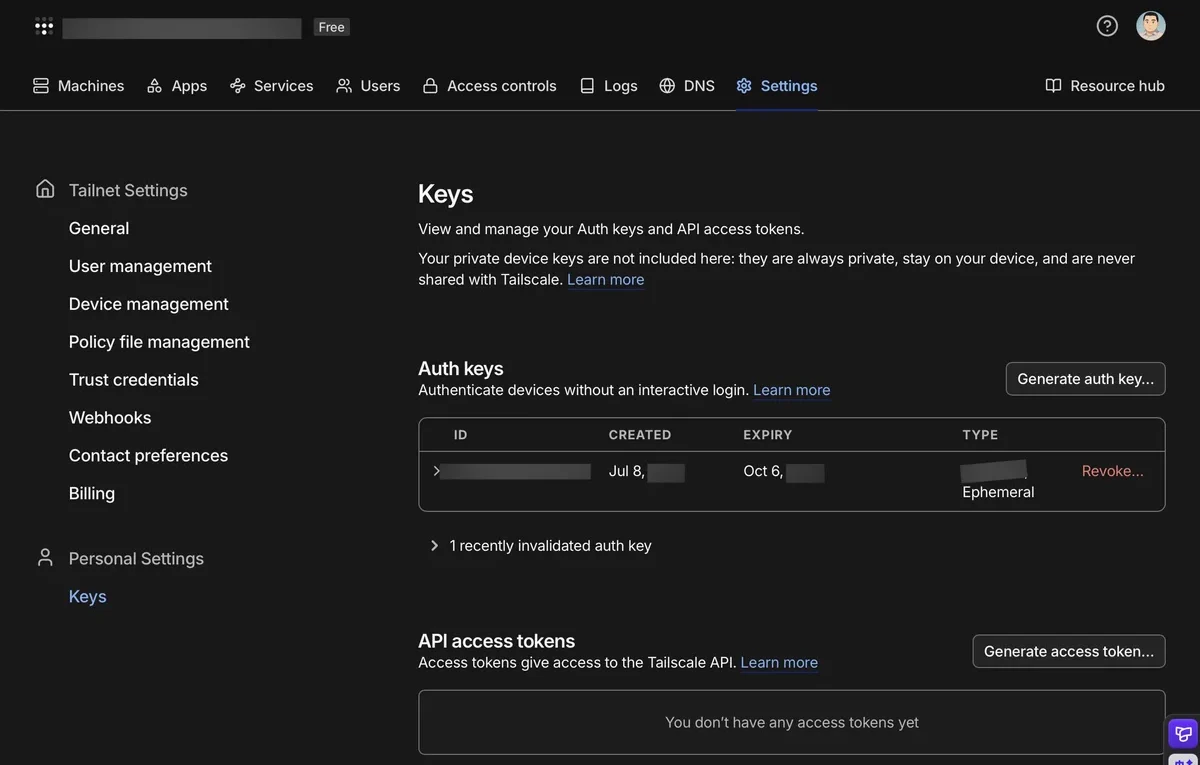Open Learn more link under Auth keys
This screenshot has height=765, width=1200.
click(792, 390)
